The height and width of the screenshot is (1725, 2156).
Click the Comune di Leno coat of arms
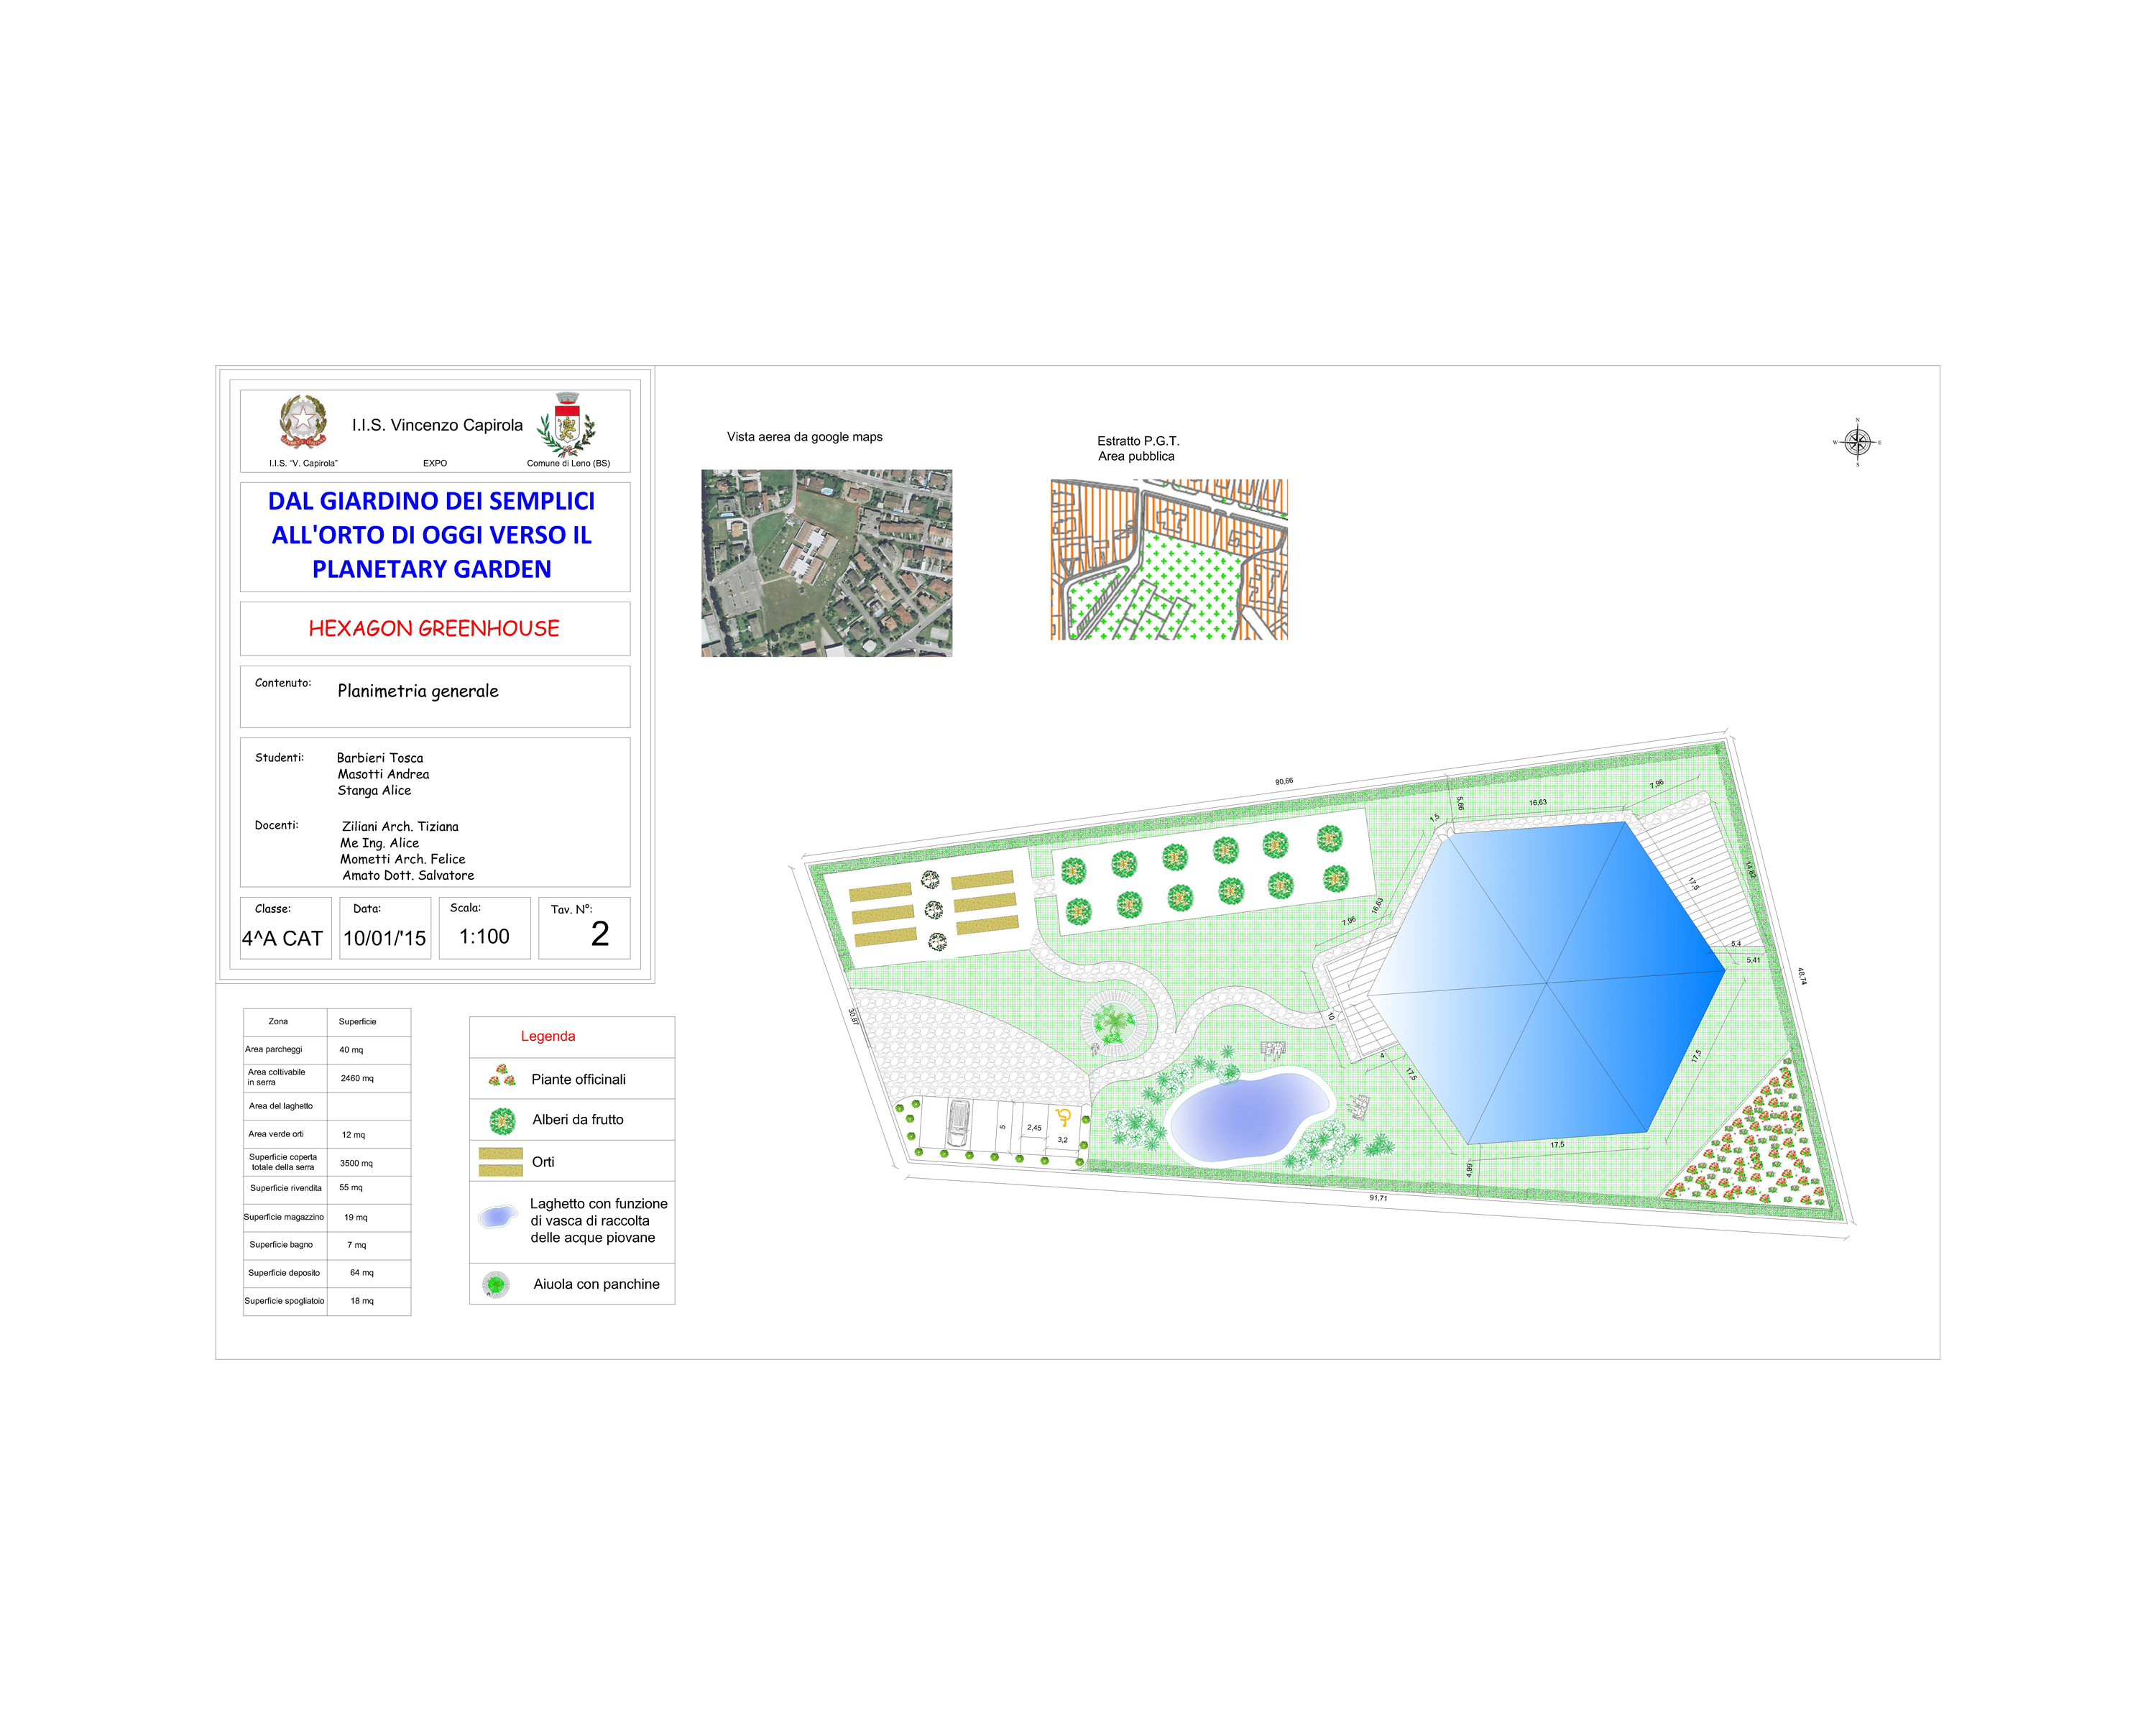pos(567,424)
